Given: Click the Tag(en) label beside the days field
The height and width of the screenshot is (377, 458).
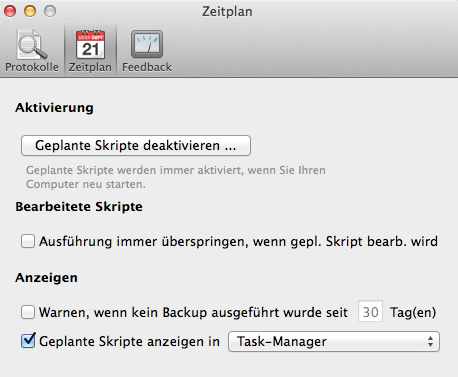Looking at the screenshot, I should point(413,313).
